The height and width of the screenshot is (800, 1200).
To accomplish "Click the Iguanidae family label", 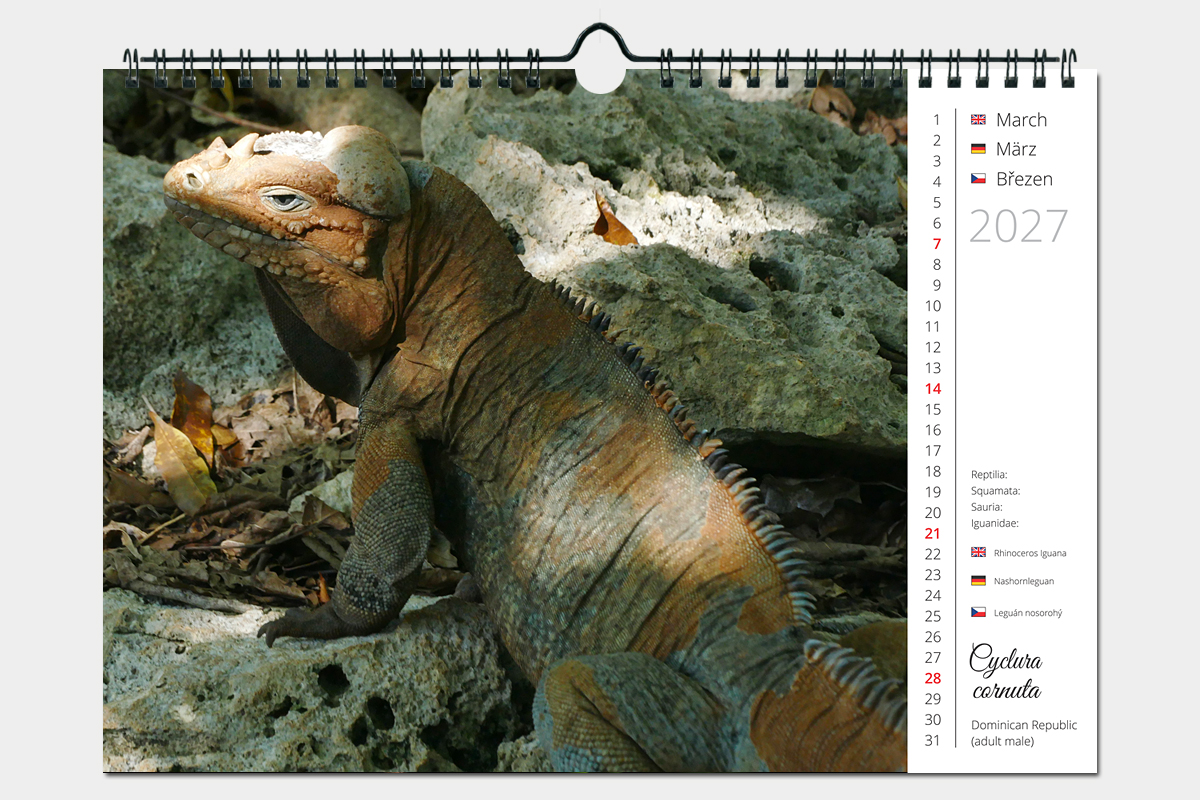I will tap(994, 523).
